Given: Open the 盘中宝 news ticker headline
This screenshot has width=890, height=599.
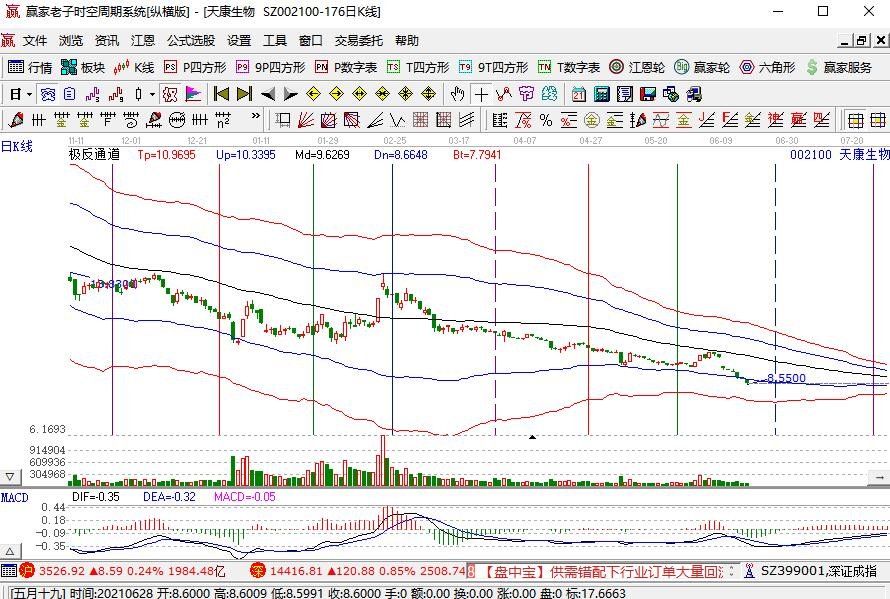Looking at the screenshot, I should [x=602, y=571].
